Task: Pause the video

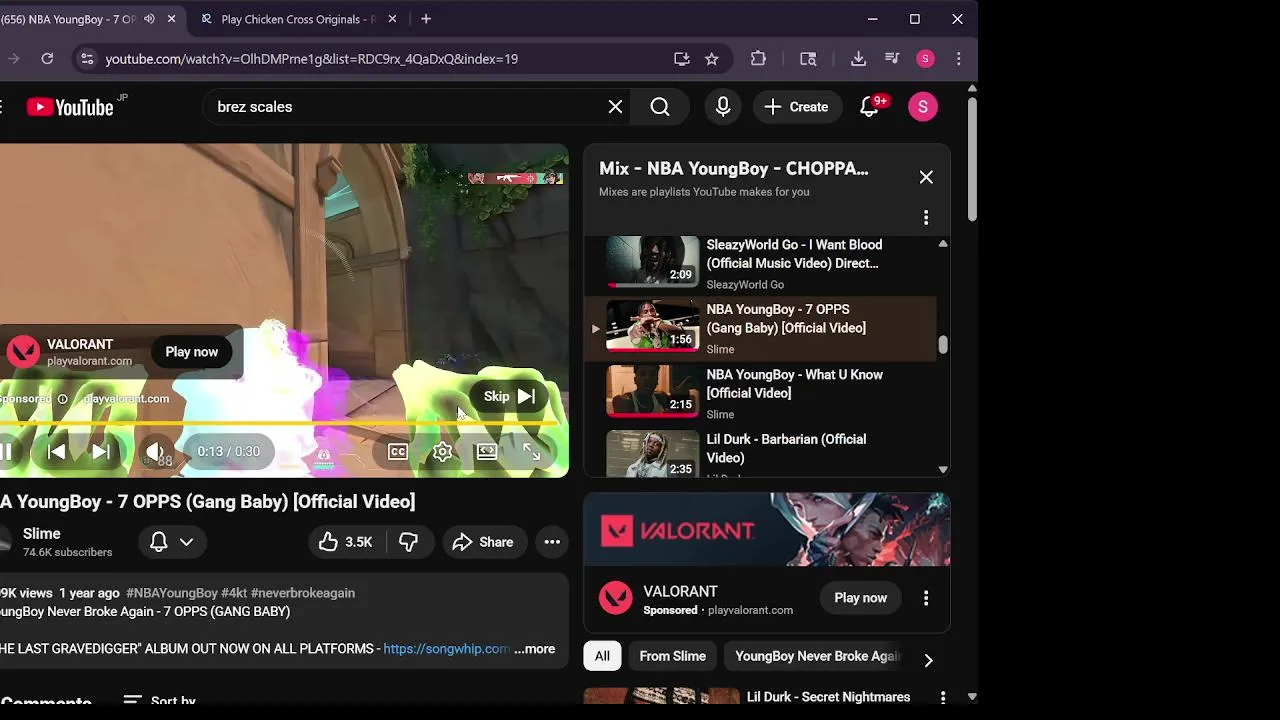Action: [6, 452]
